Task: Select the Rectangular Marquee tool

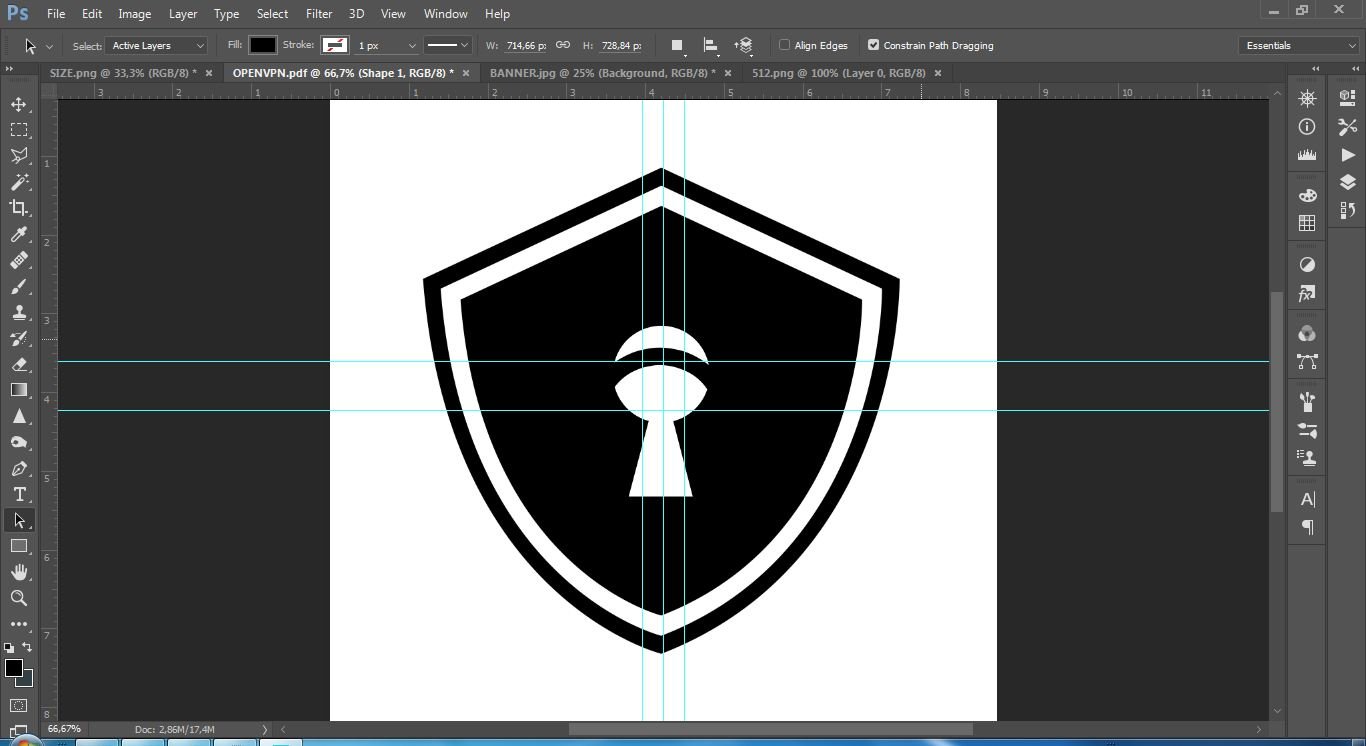Action: click(x=19, y=130)
